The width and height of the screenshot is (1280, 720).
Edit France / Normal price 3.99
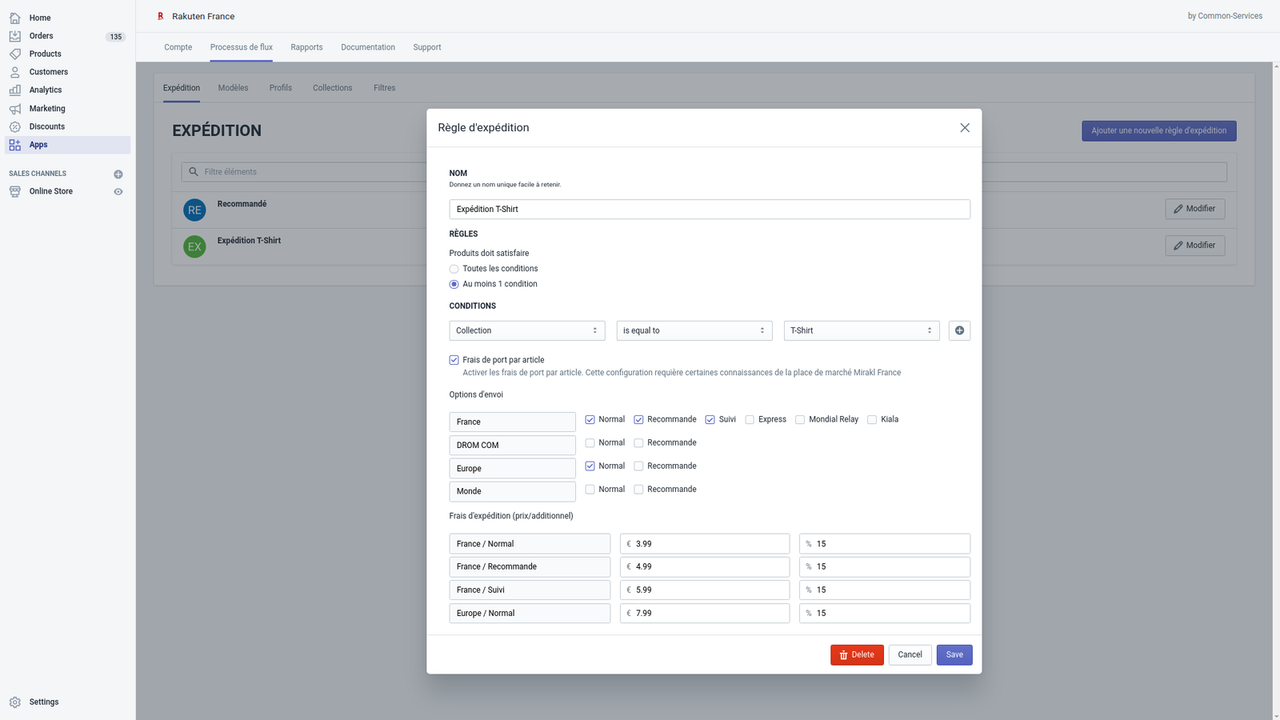(x=706, y=544)
